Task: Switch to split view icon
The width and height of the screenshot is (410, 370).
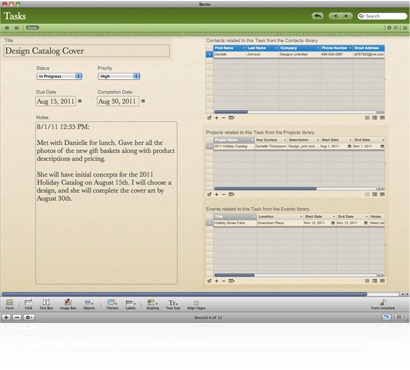Action: 17,28
